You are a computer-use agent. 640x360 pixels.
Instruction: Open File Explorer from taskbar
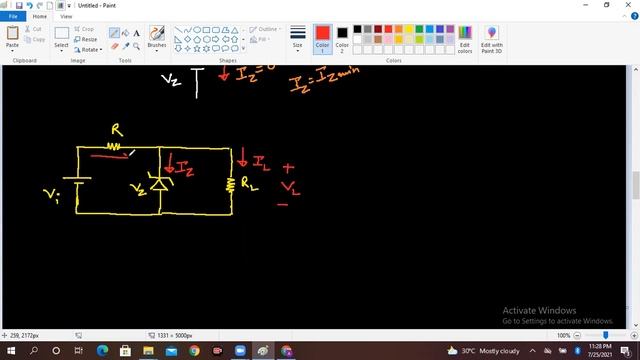point(148,351)
